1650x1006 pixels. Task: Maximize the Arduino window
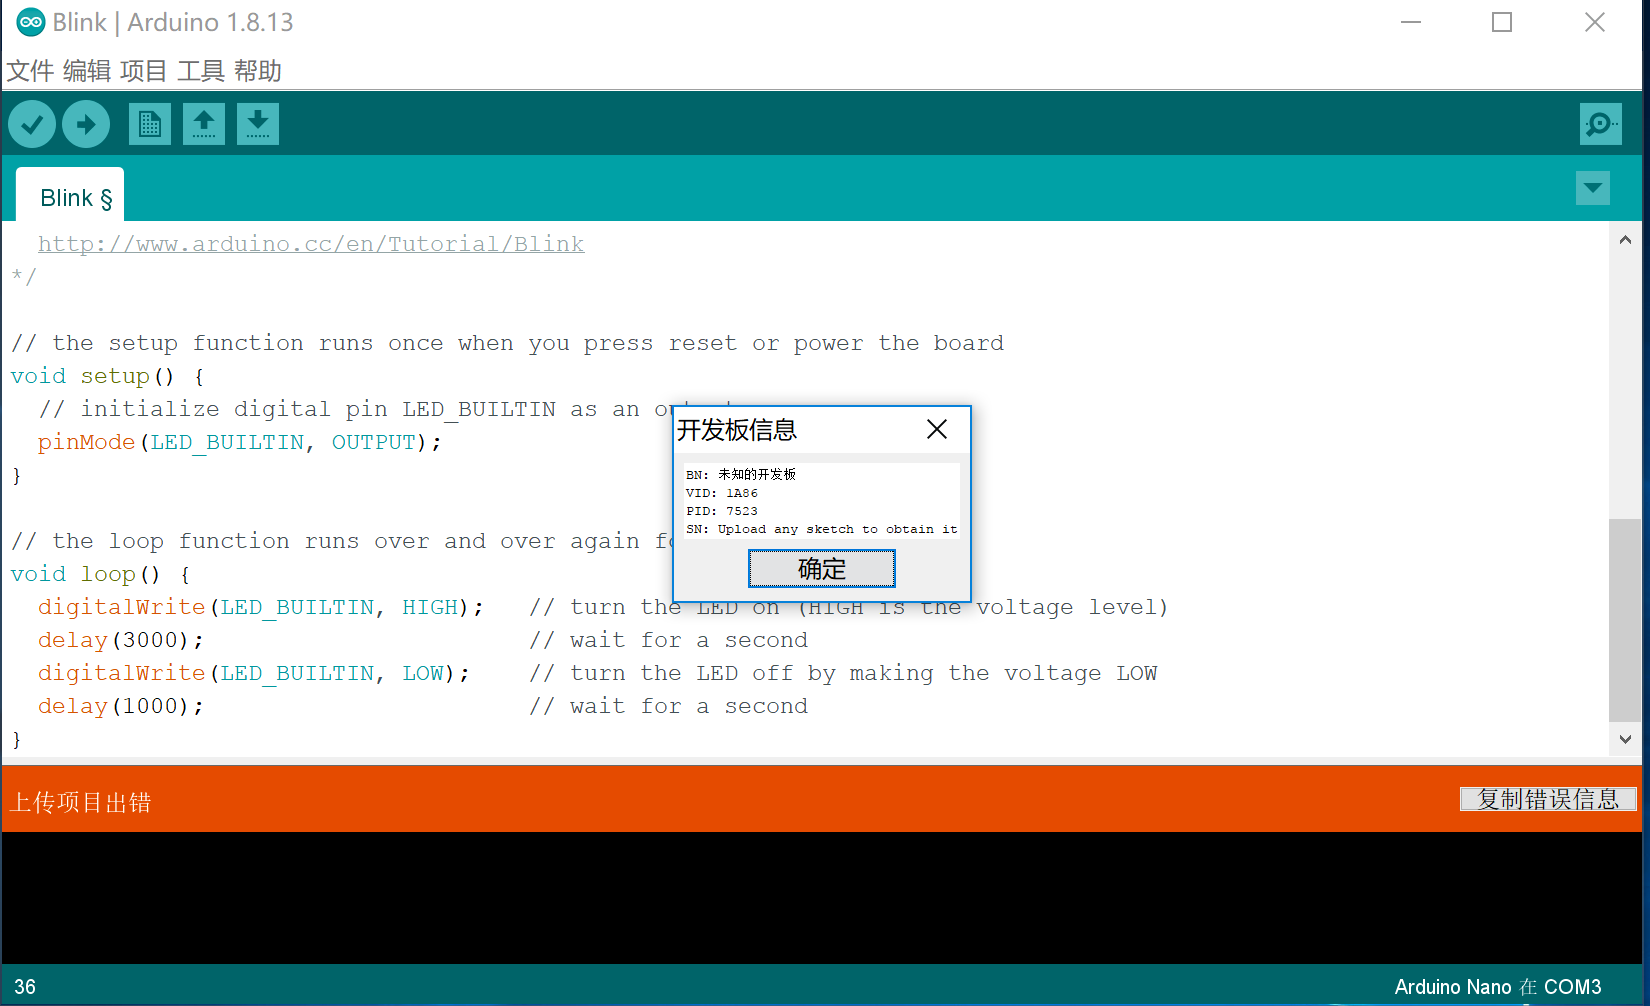1502,22
